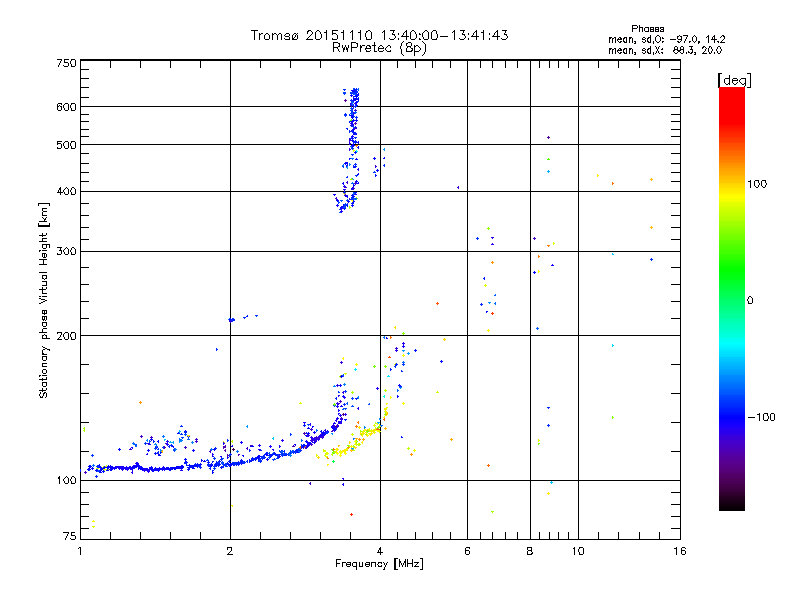The height and width of the screenshot is (600, 800).
Task: Click the colorbar tick label '100'
Action: point(757,184)
